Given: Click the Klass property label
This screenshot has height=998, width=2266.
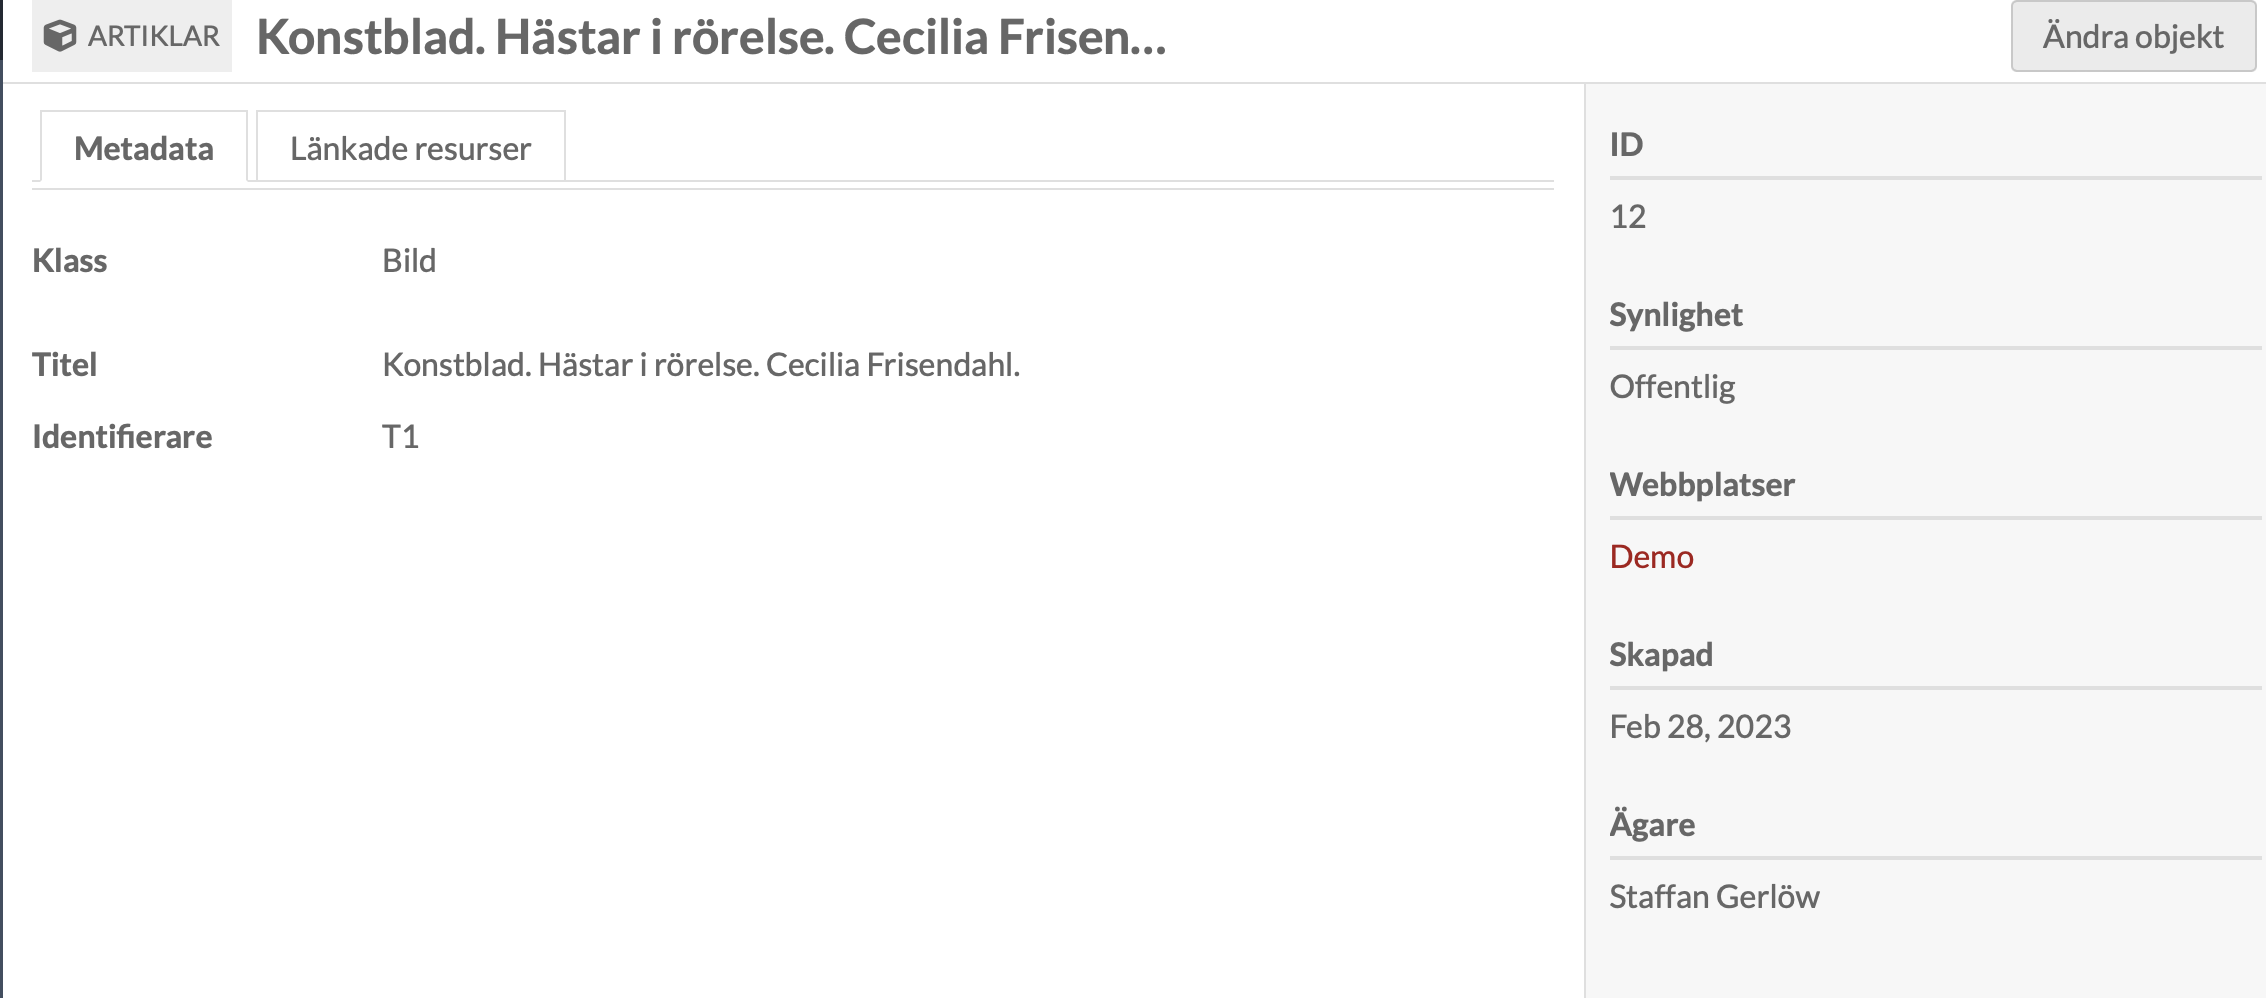Looking at the screenshot, I should click(x=69, y=260).
